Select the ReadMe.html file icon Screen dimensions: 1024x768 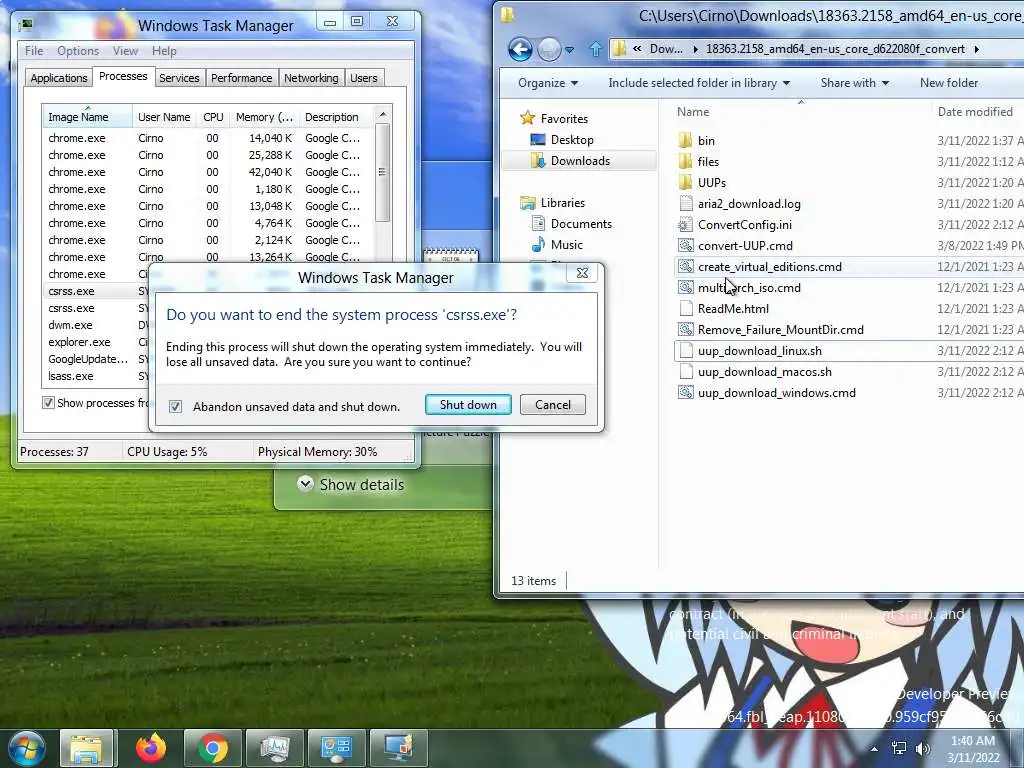tap(685, 309)
